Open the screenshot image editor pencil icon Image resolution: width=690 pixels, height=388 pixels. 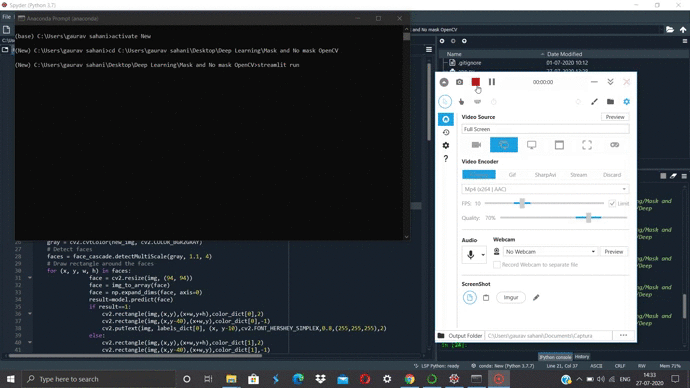(536, 298)
